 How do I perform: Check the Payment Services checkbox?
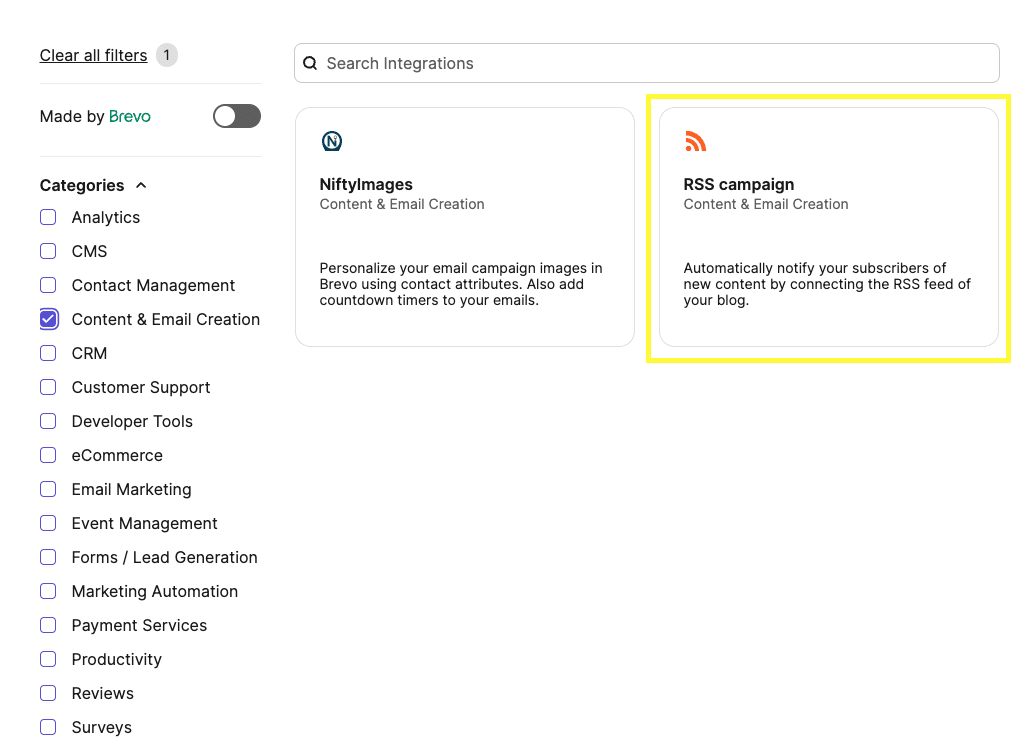(48, 625)
